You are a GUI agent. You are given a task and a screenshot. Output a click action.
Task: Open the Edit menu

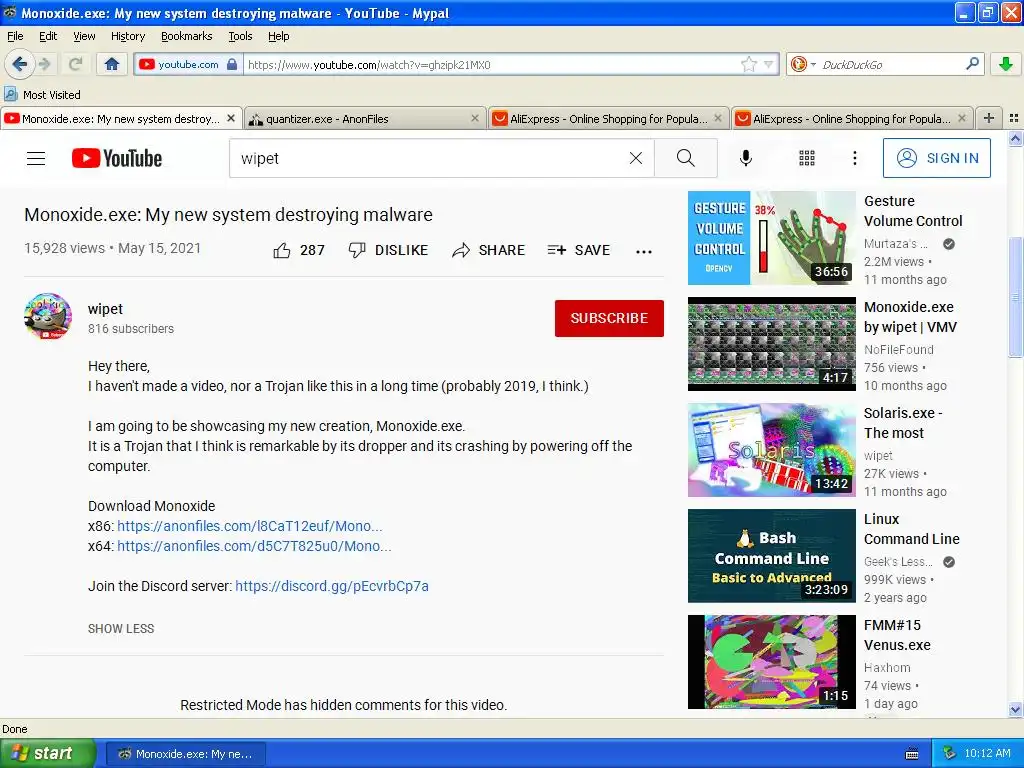48,36
